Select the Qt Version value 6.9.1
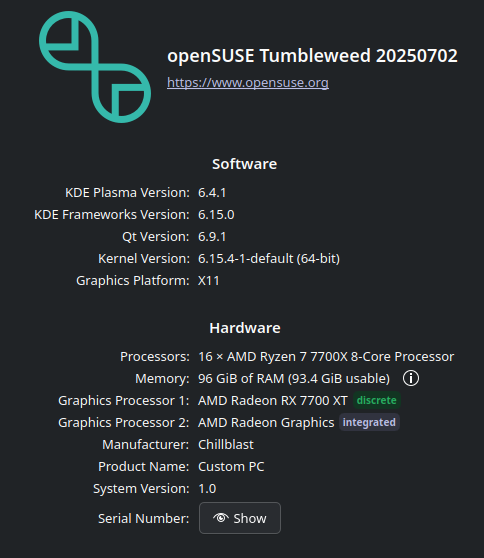This screenshot has height=558, width=484. click(212, 237)
